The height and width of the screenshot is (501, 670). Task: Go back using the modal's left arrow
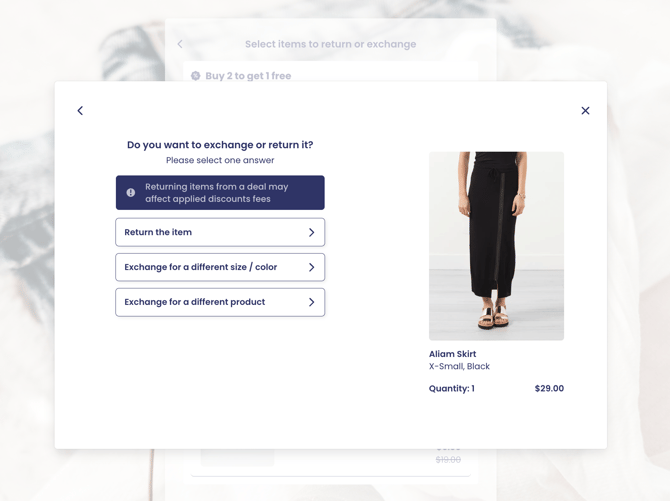pos(80,111)
